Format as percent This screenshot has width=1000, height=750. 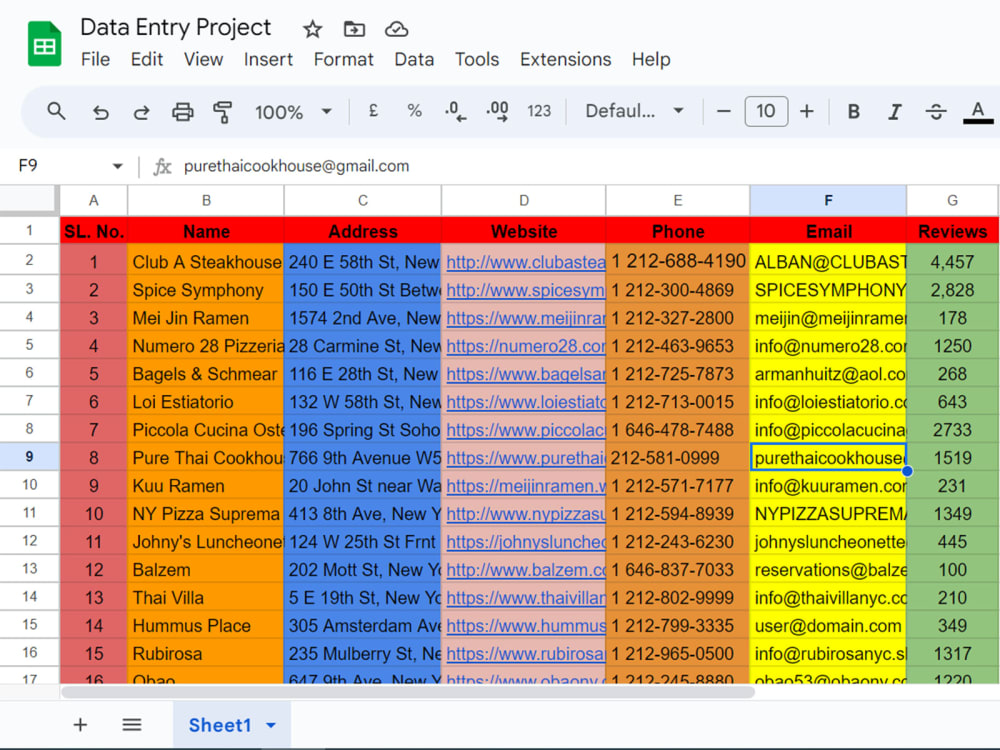(415, 111)
